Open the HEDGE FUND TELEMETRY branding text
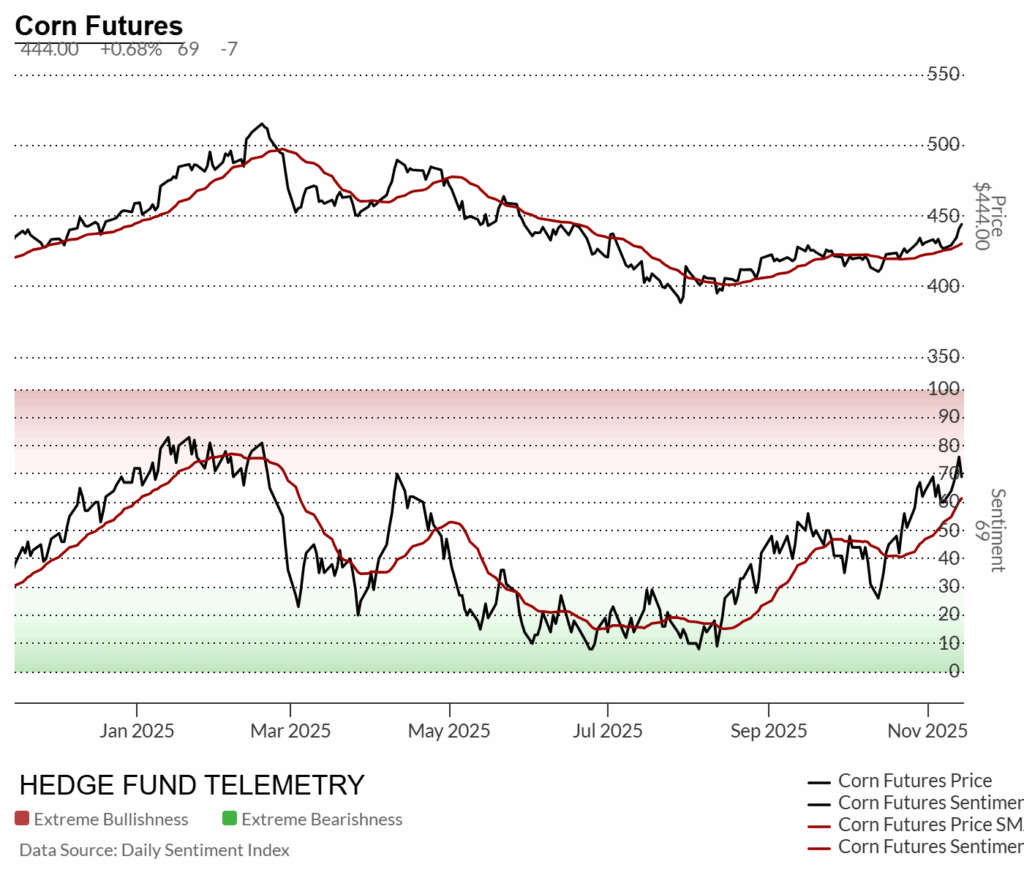The image size is (1024, 878). (192, 785)
